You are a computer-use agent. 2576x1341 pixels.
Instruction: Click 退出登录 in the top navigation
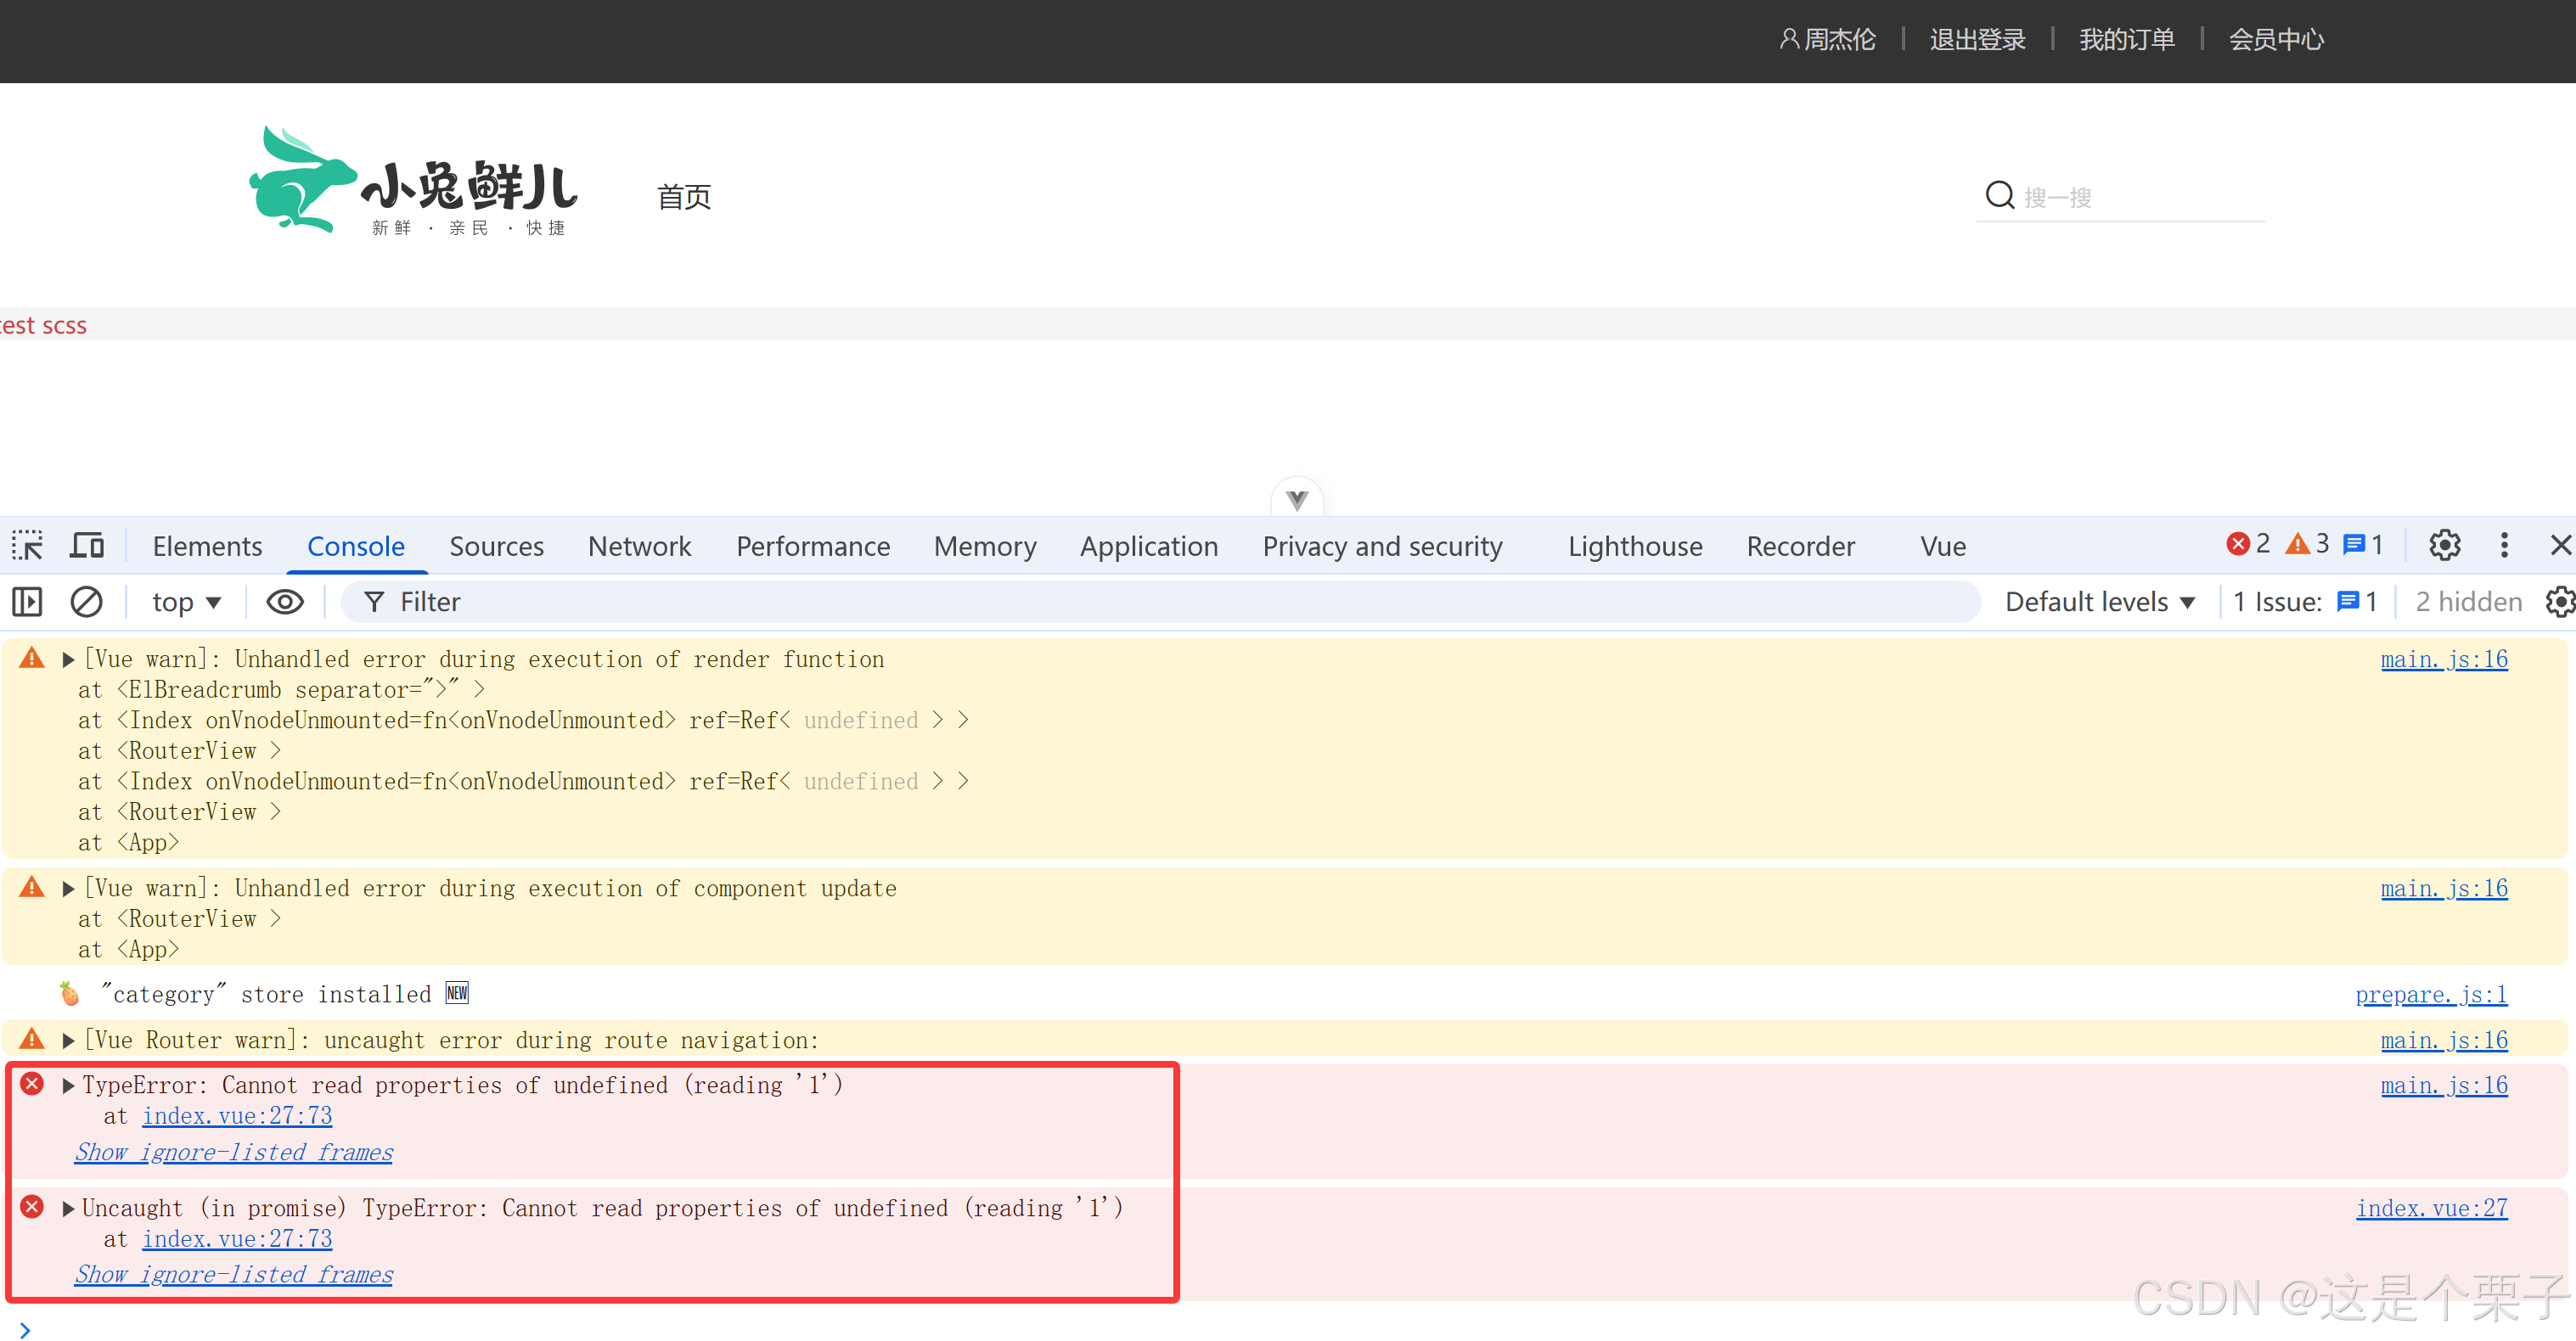pyautogui.click(x=1977, y=40)
